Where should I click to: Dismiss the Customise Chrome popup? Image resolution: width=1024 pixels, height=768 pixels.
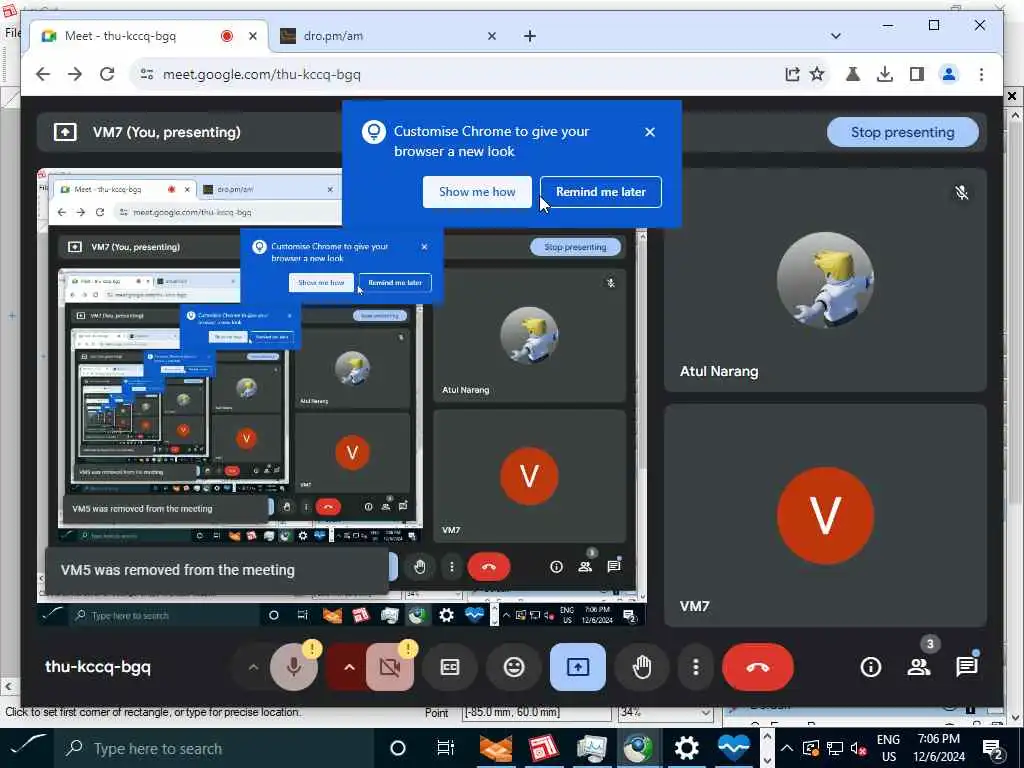650,132
